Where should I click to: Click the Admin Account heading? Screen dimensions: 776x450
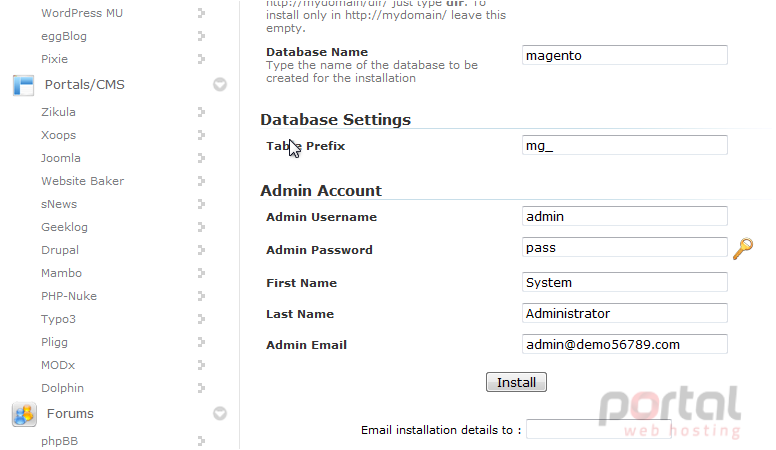point(321,191)
